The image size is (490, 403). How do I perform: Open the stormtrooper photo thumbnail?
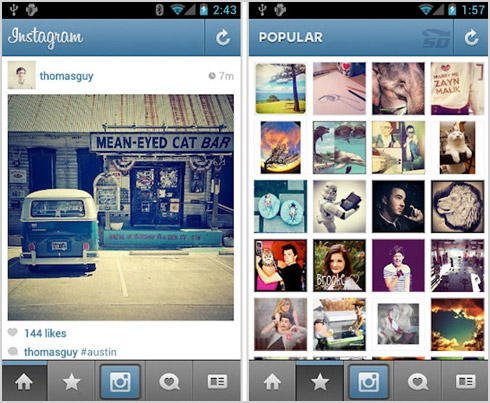339,207
